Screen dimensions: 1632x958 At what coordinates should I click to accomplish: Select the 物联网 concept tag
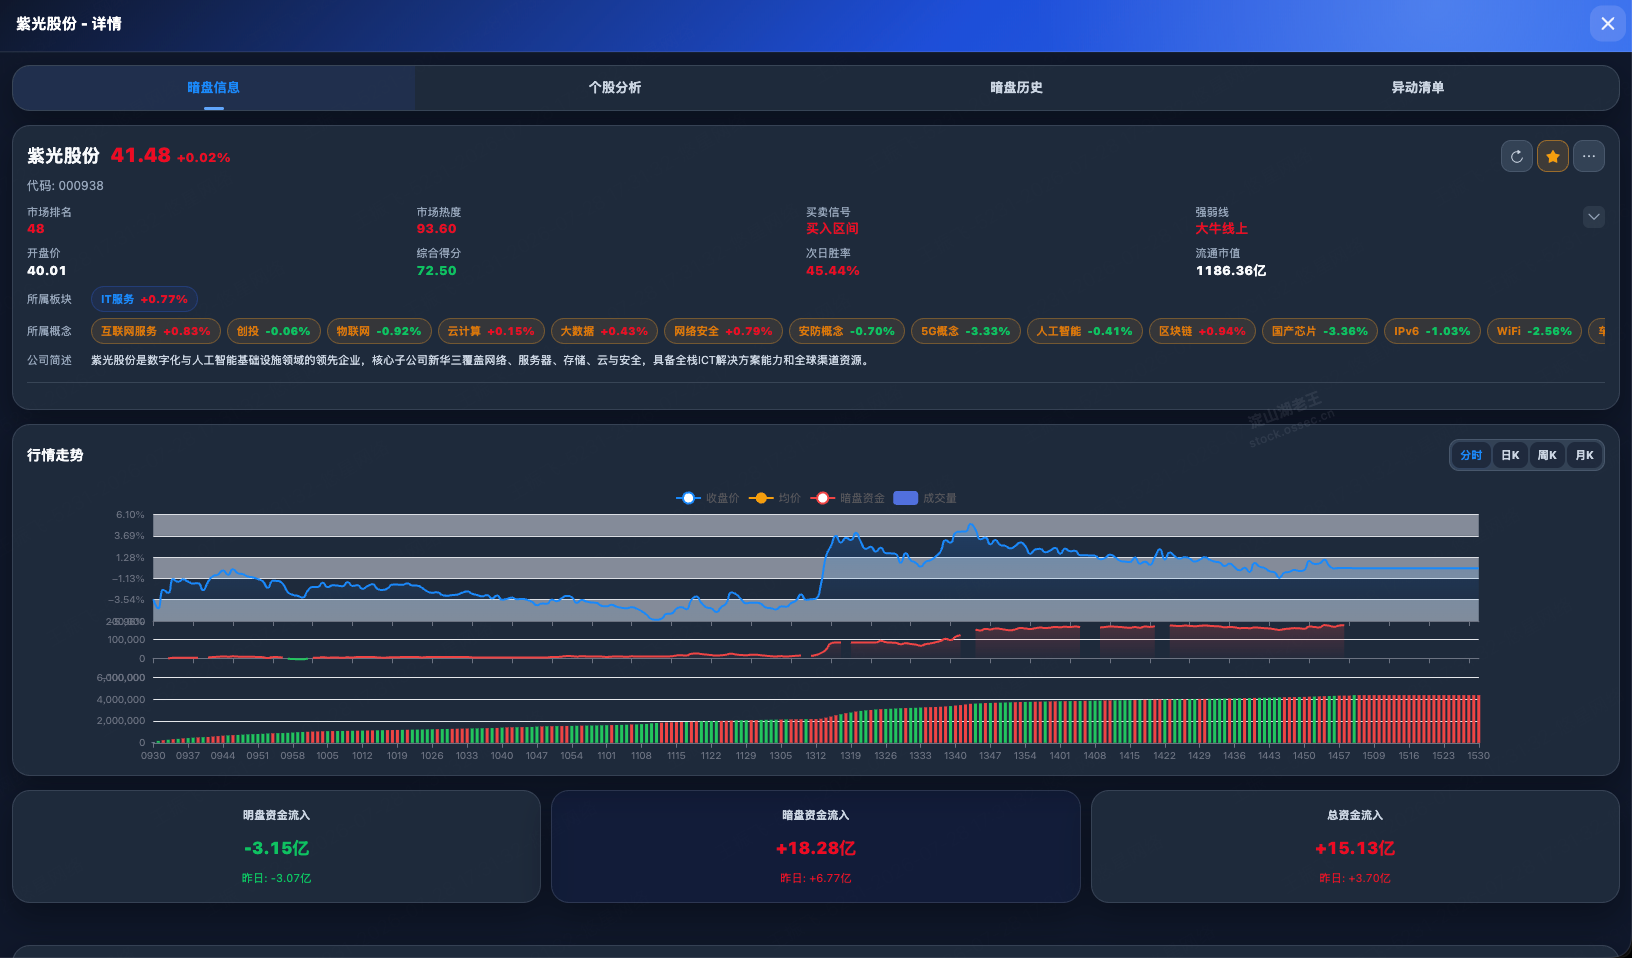tap(379, 331)
